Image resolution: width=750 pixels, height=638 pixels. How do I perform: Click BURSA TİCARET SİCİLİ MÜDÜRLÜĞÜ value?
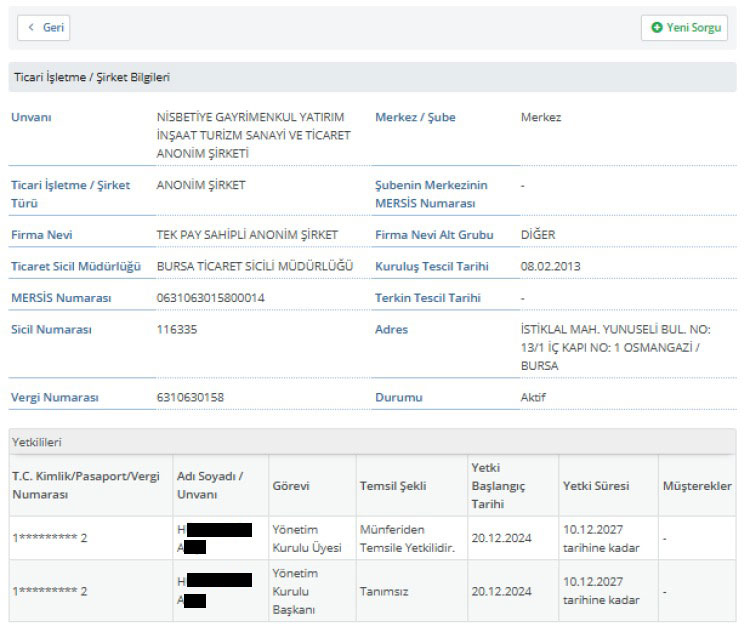(x=255, y=266)
